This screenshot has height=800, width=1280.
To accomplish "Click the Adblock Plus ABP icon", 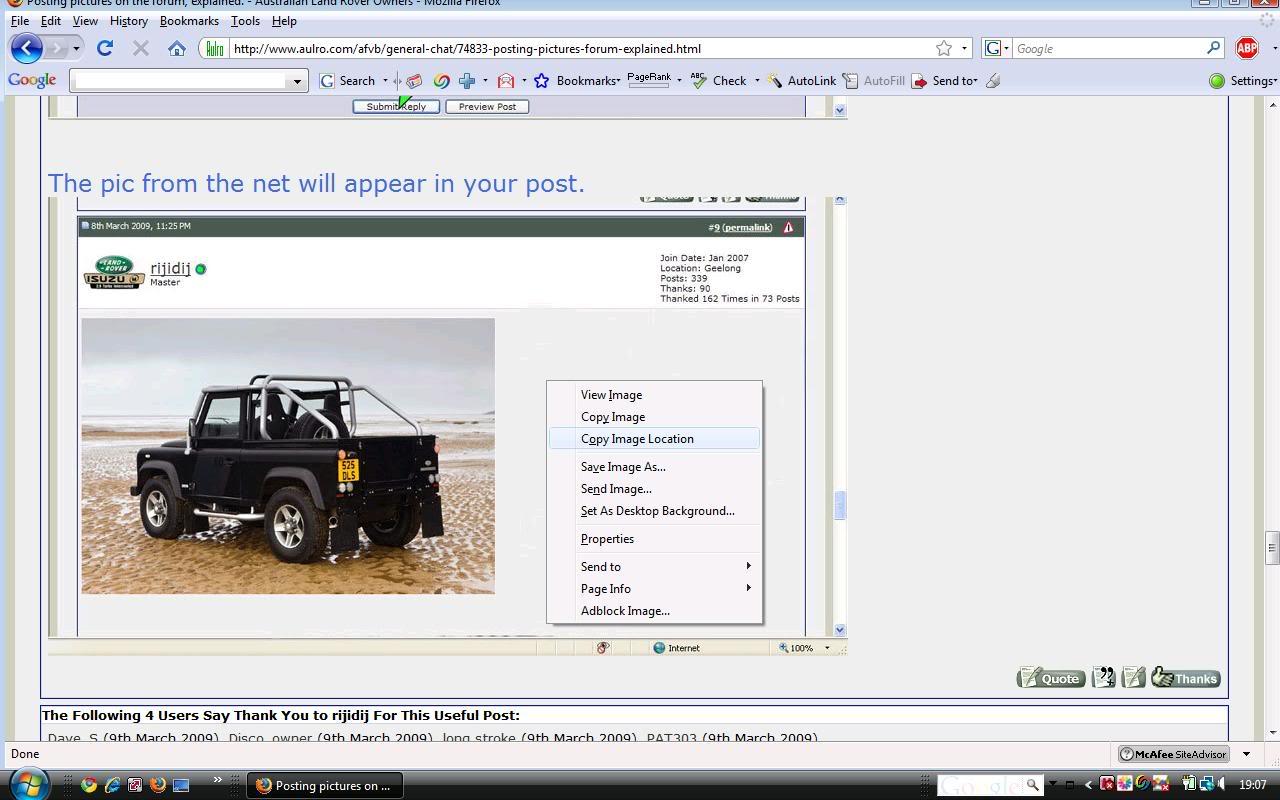I will pos(1246,48).
